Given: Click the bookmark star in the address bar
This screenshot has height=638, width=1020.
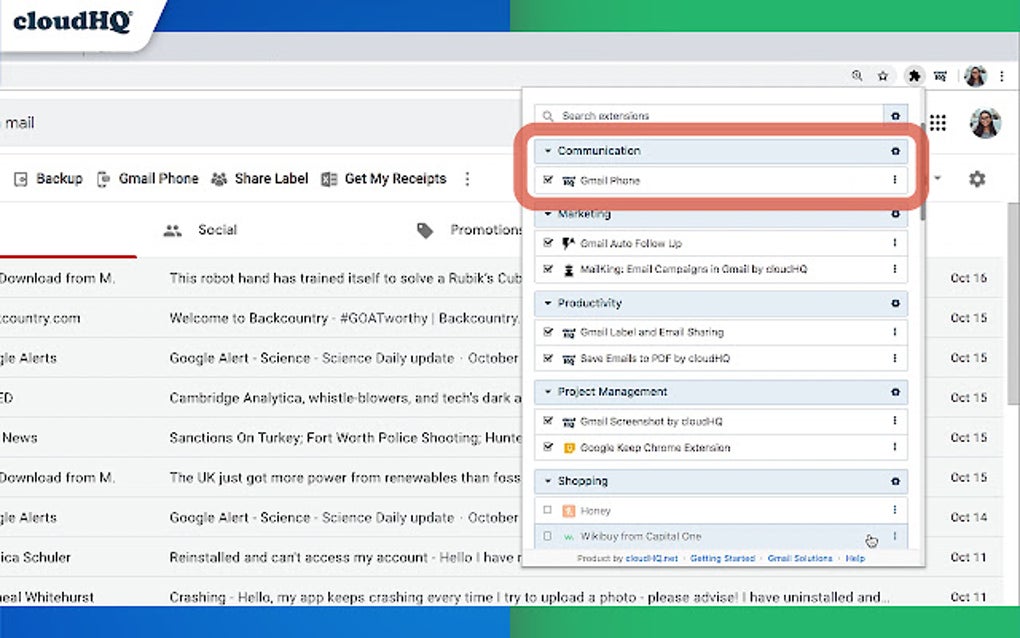Looking at the screenshot, I should point(883,75).
